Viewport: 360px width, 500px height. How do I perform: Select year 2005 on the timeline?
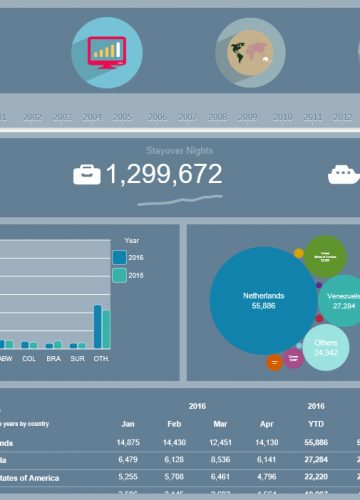coord(122,117)
